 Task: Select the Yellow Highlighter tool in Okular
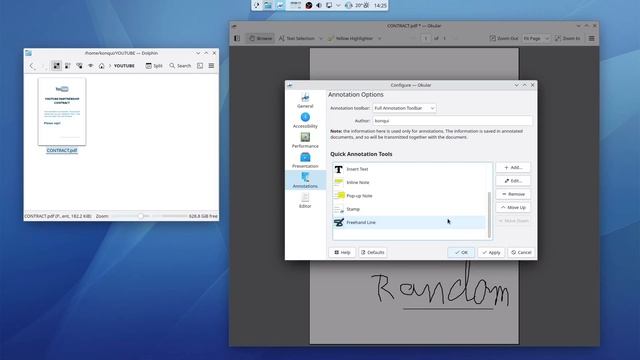pyautogui.click(x=351, y=38)
